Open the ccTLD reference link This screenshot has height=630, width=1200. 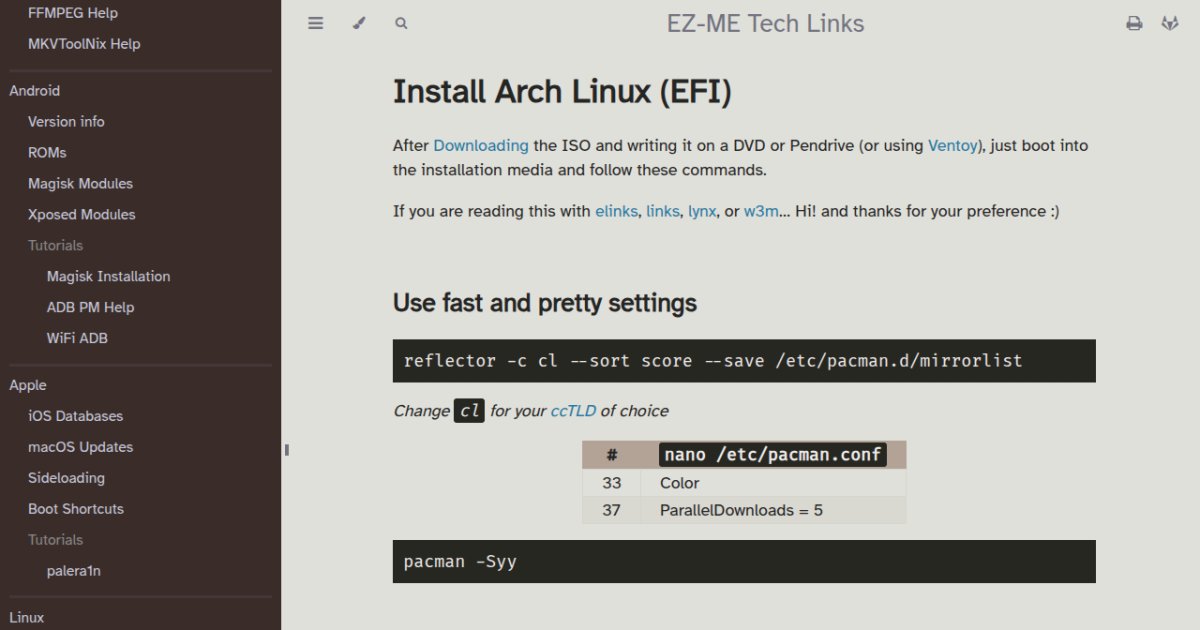point(572,410)
